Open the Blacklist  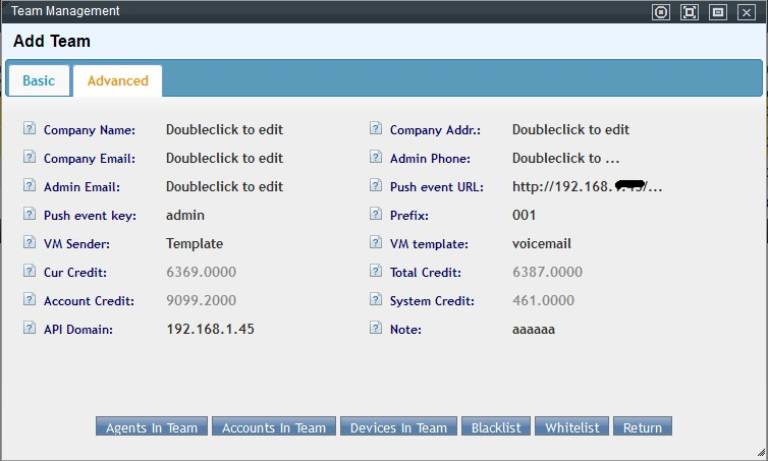pos(496,427)
